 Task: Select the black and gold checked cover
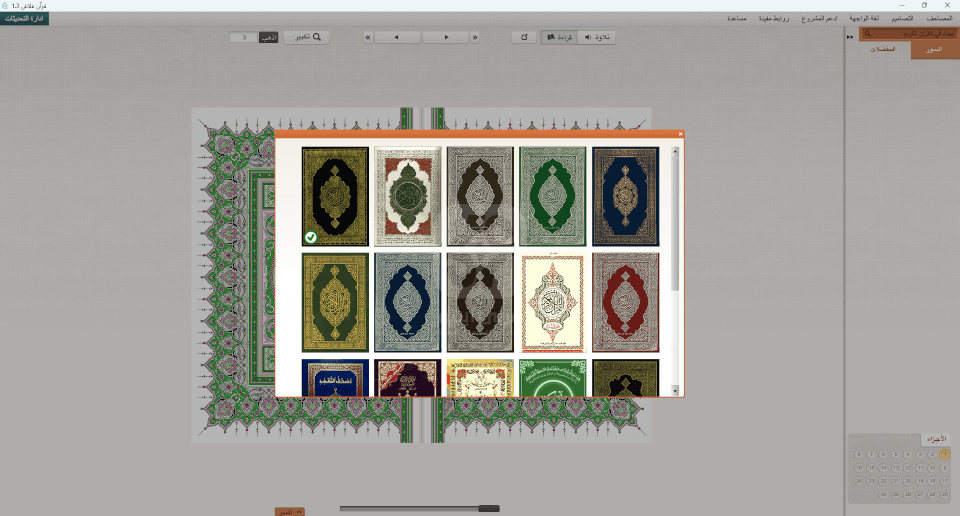click(x=335, y=196)
